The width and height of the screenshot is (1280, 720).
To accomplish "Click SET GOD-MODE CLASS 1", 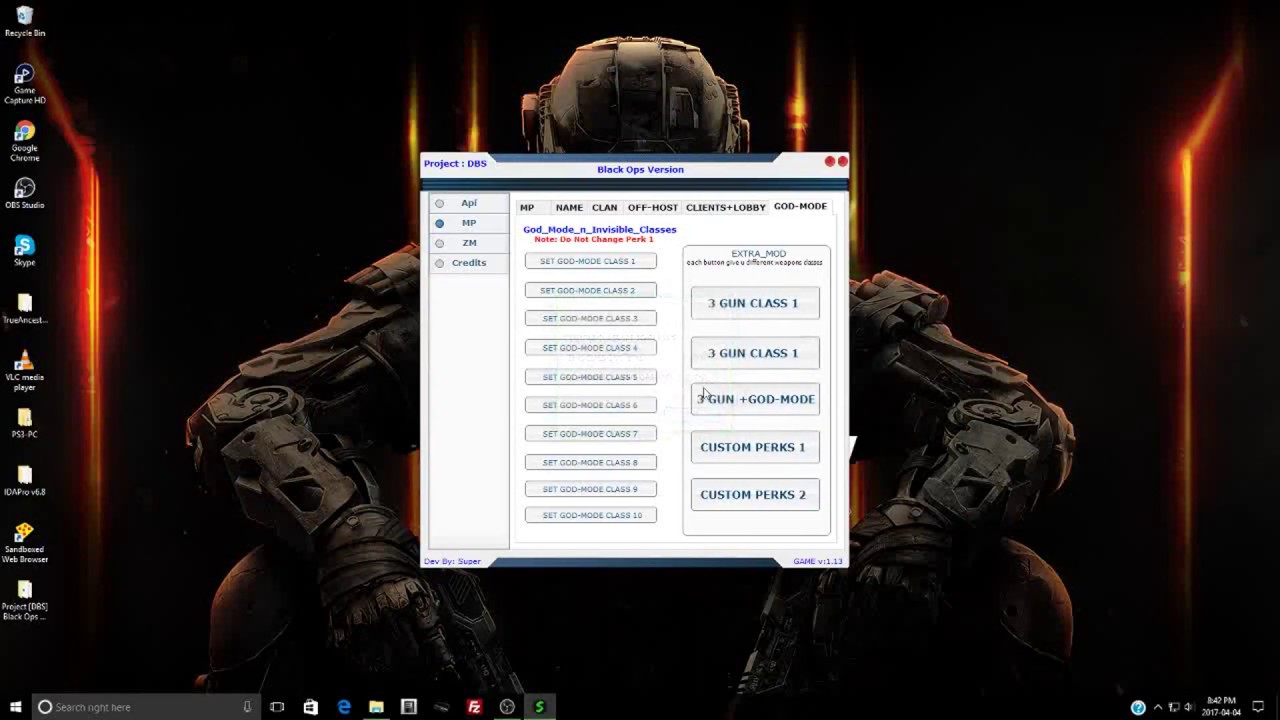I will tap(591, 261).
